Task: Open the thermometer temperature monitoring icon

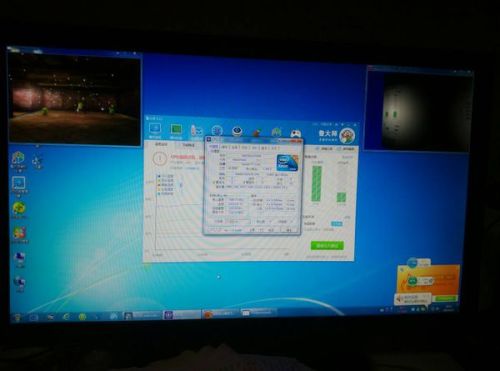Action: point(196,132)
